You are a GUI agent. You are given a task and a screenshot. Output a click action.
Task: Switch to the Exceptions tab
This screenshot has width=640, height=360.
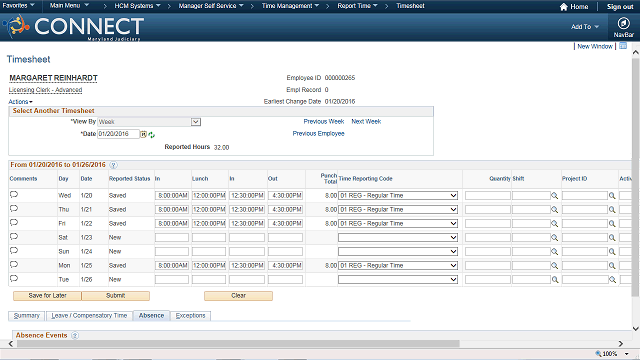click(x=191, y=316)
